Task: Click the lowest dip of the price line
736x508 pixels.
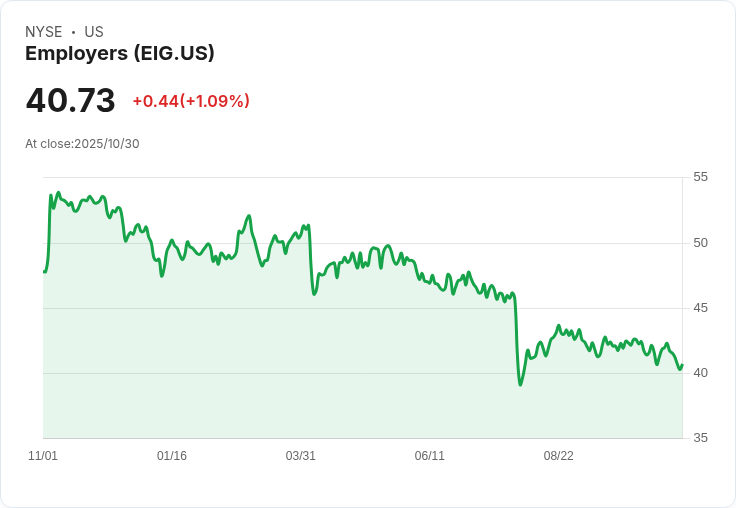Action: [520, 384]
